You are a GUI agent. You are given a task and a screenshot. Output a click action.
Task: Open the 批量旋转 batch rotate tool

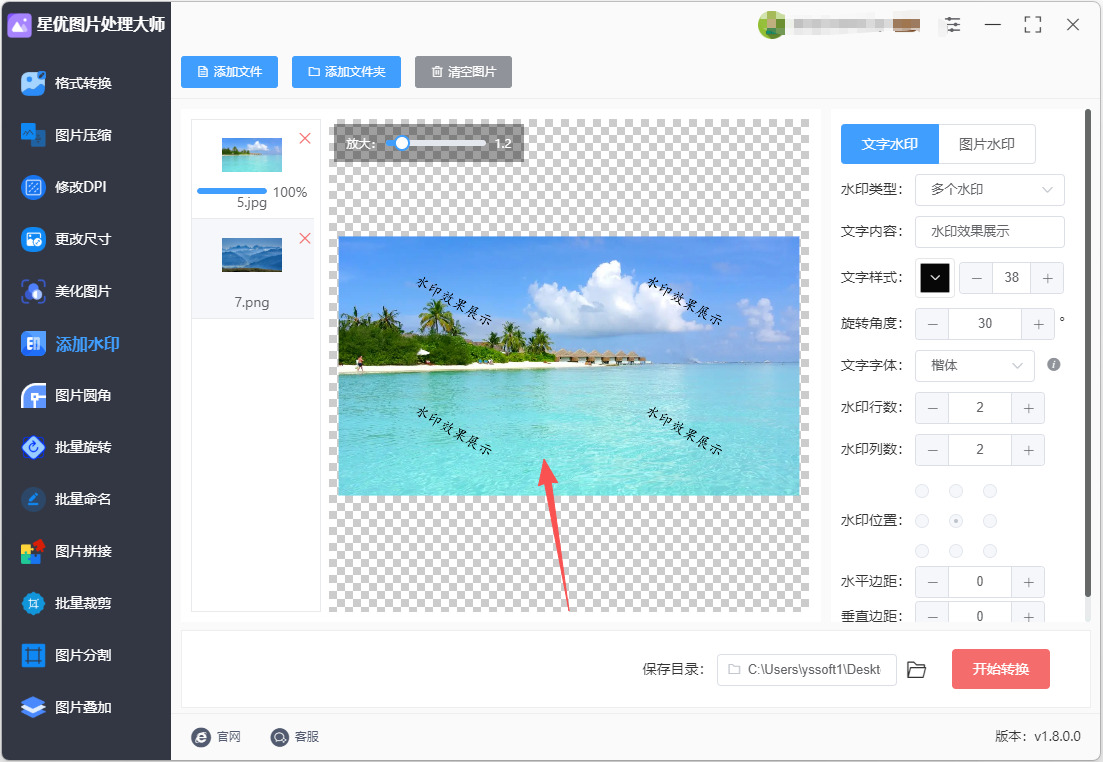pos(67,447)
